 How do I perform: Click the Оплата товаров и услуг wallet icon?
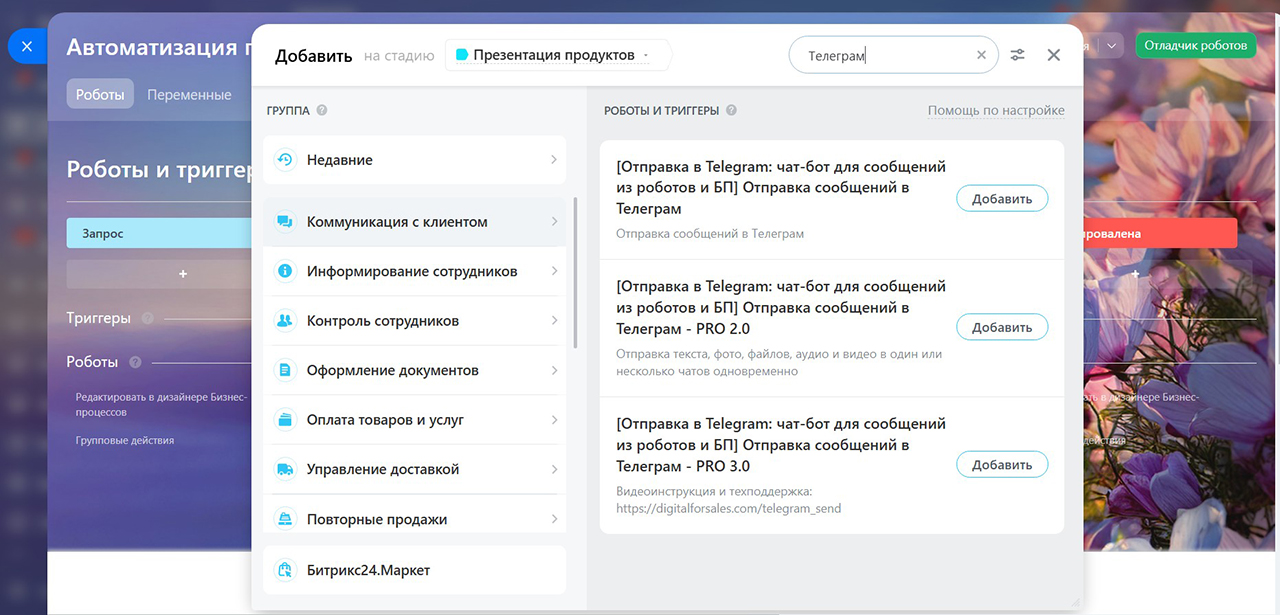[285, 420]
